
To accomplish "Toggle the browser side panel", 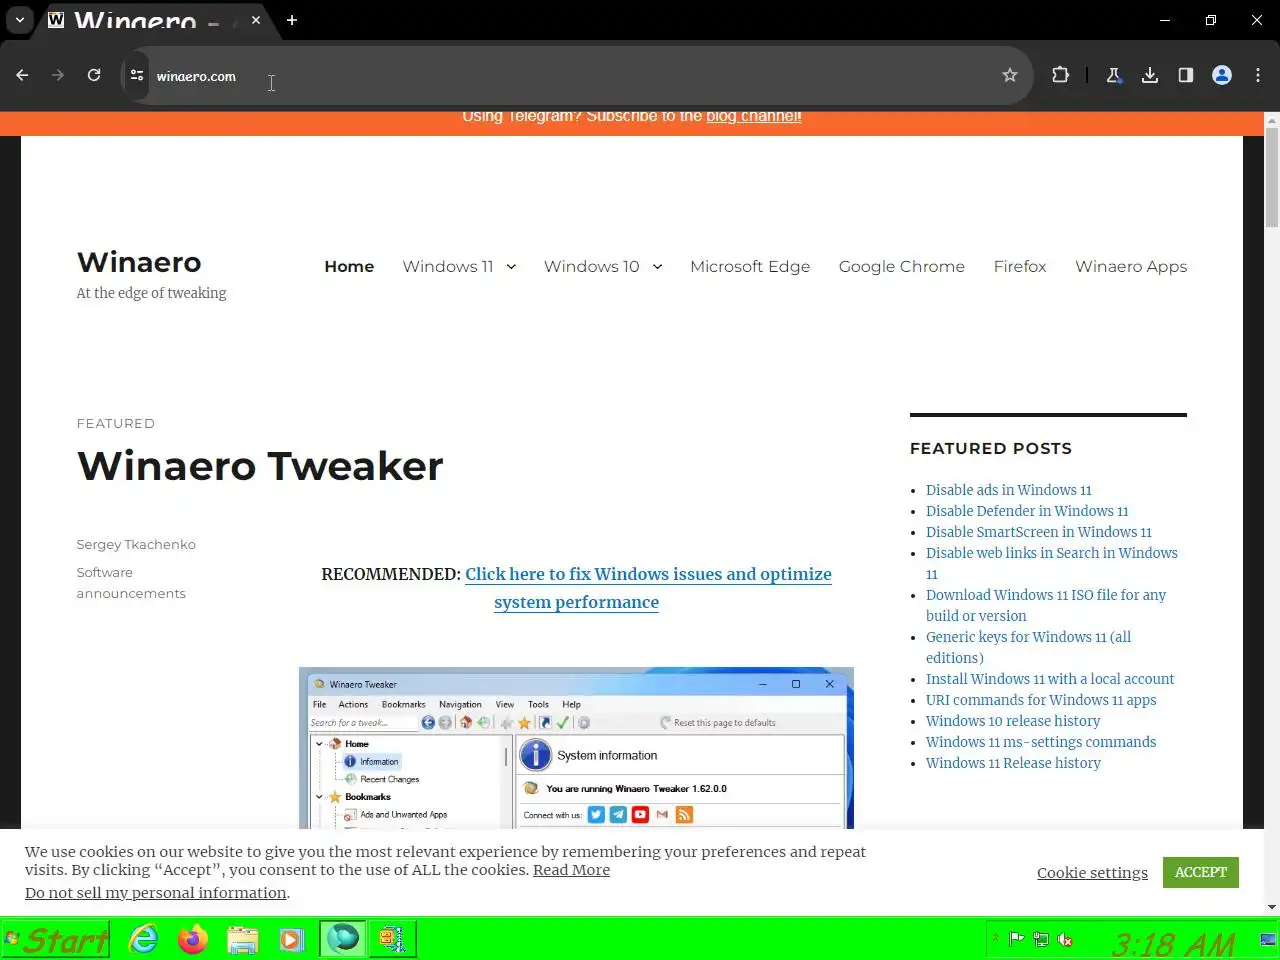I will point(1186,75).
